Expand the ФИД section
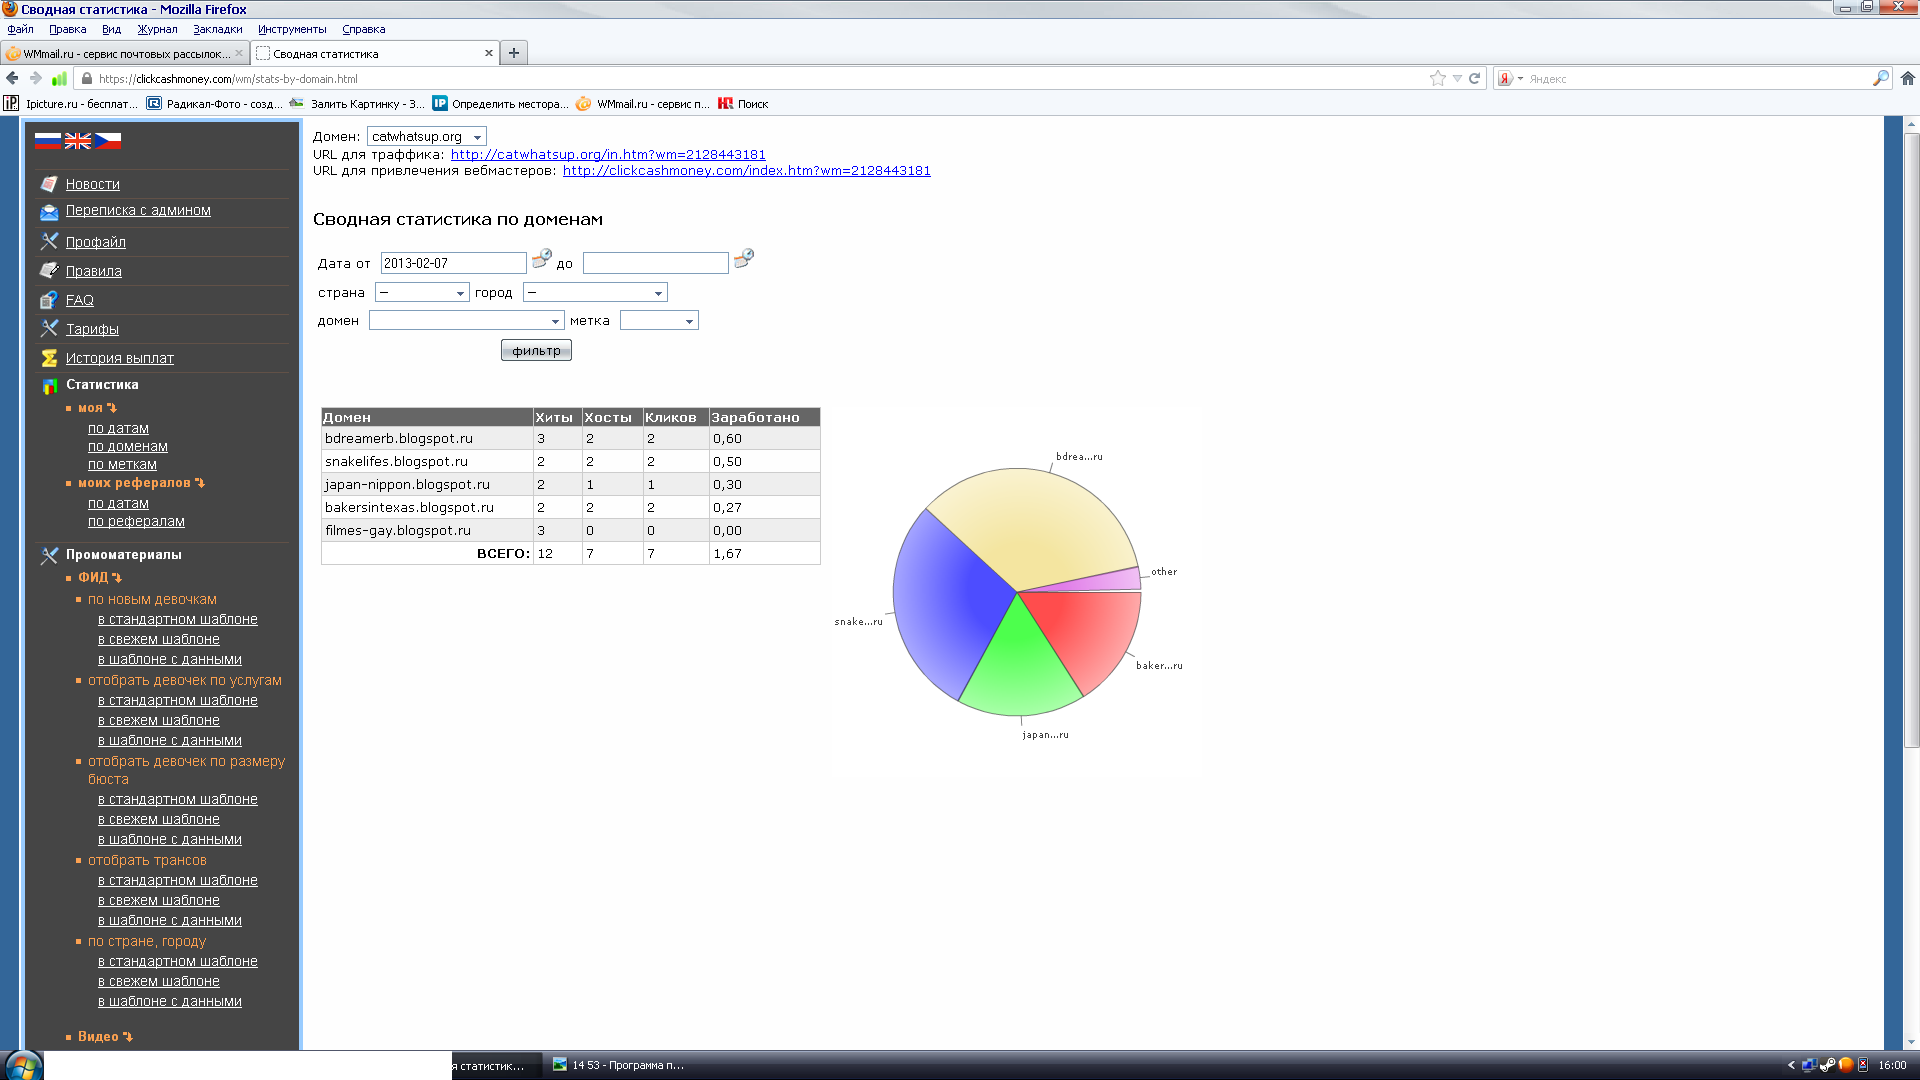Screen dimensions: 1920x1080 point(100,577)
